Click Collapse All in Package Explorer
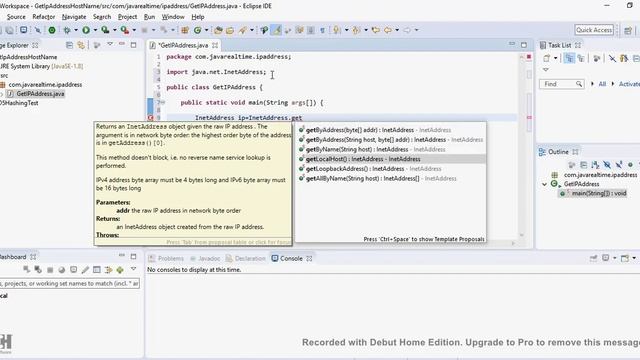640x360 pixels. [x=69, y=45]
